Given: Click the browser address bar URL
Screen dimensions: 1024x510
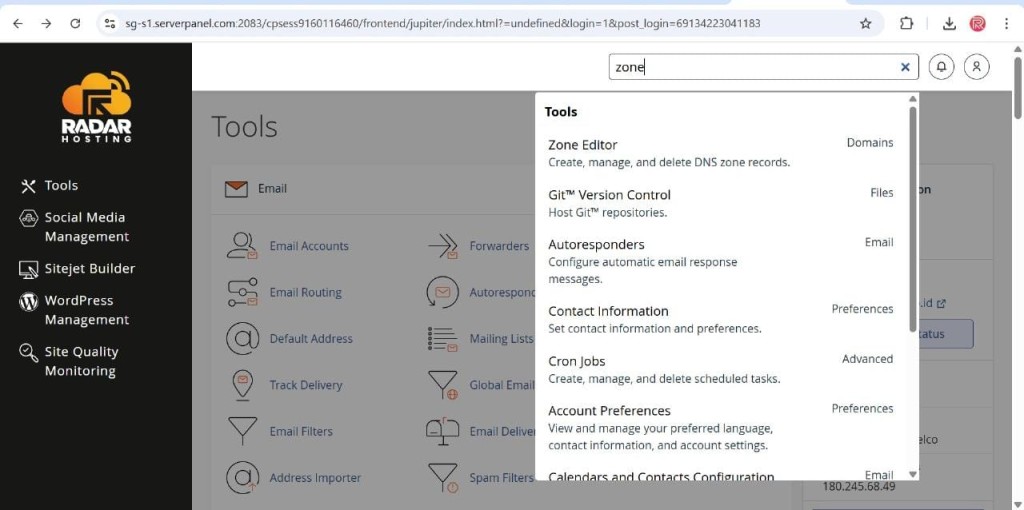Looking at the screenshot, I should click(442, 24).
